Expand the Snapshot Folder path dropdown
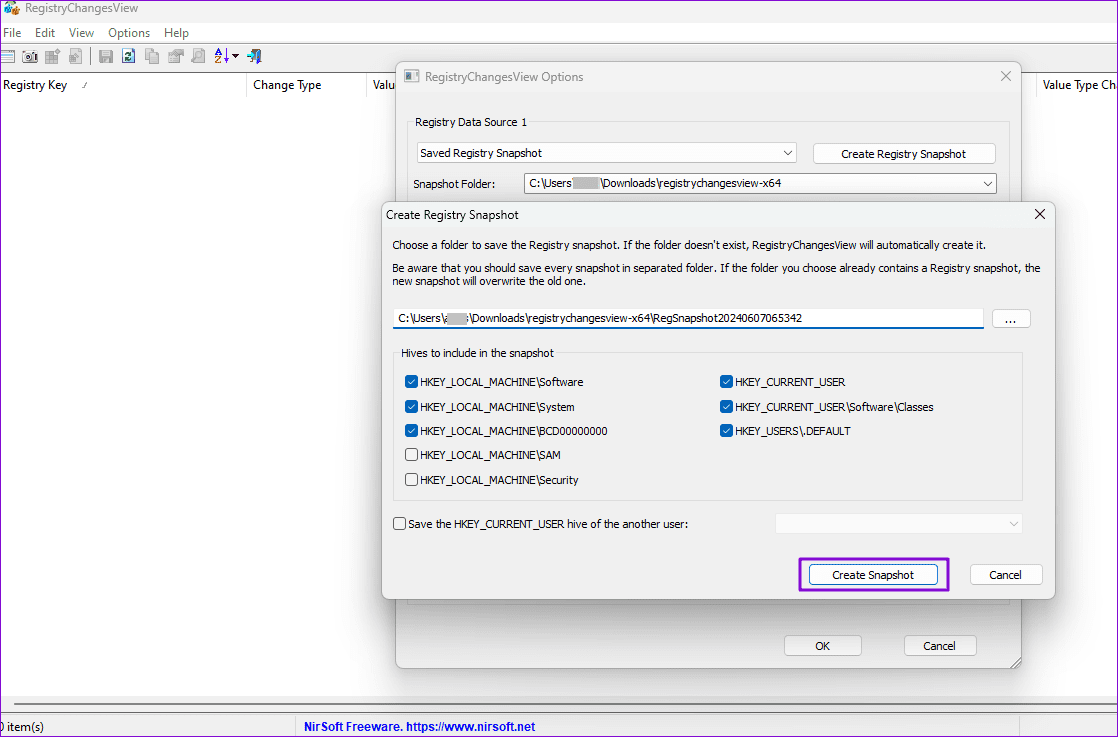The width and height of the screenshot is (1118, 737). [988, 184]
